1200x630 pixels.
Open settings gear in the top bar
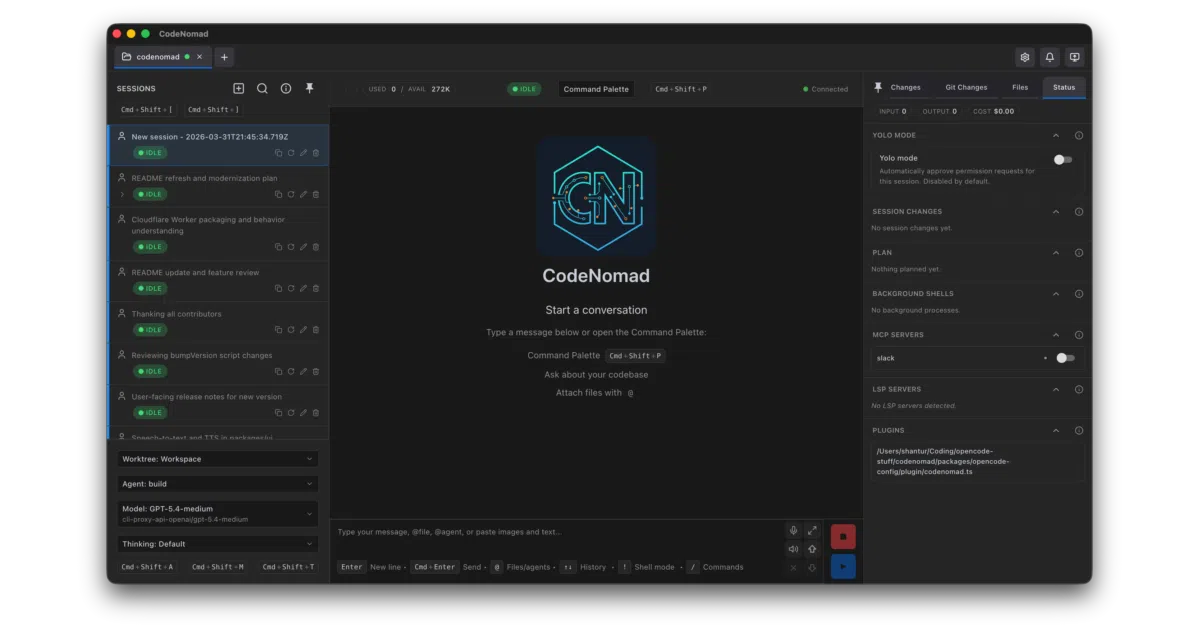tap(1024, 57)
